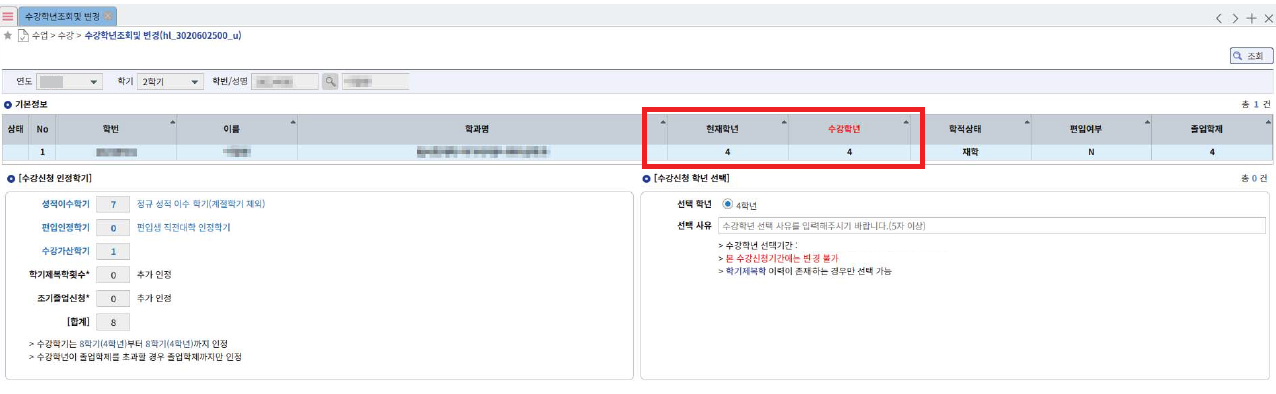The width and height of the screenshot is (1276, 394).
Task: Sort by 학적상태 column header
Action: coord(971,129)
